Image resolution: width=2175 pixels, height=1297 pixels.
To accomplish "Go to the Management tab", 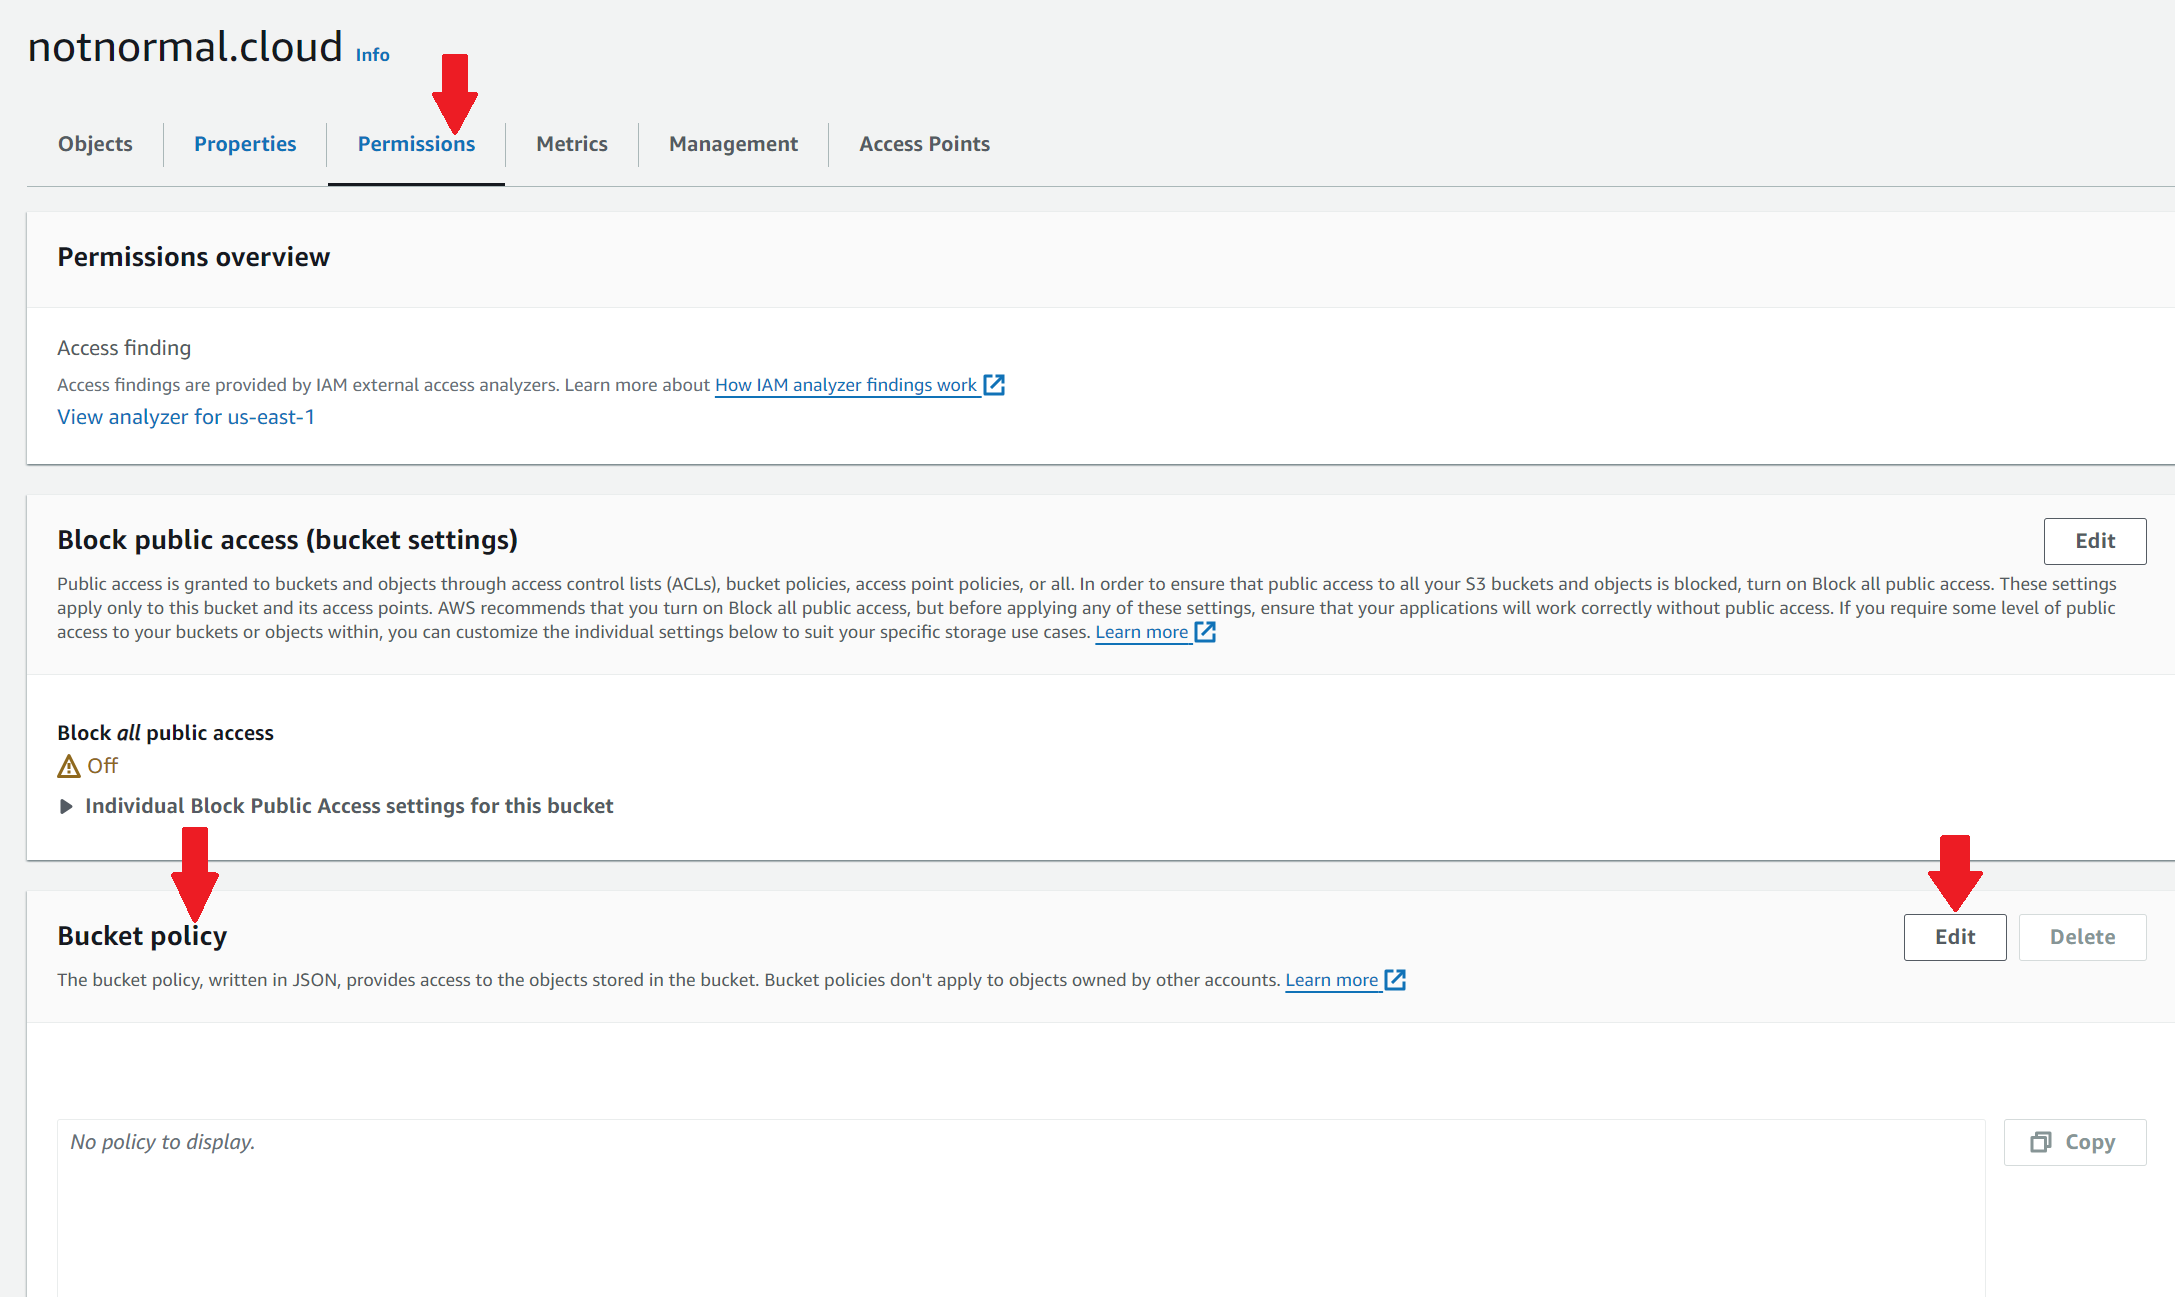I will (733, 144).
